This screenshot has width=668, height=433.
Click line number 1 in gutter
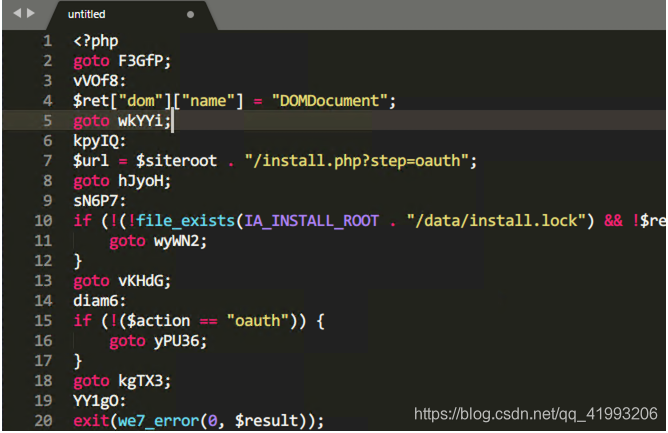[47, 41]
